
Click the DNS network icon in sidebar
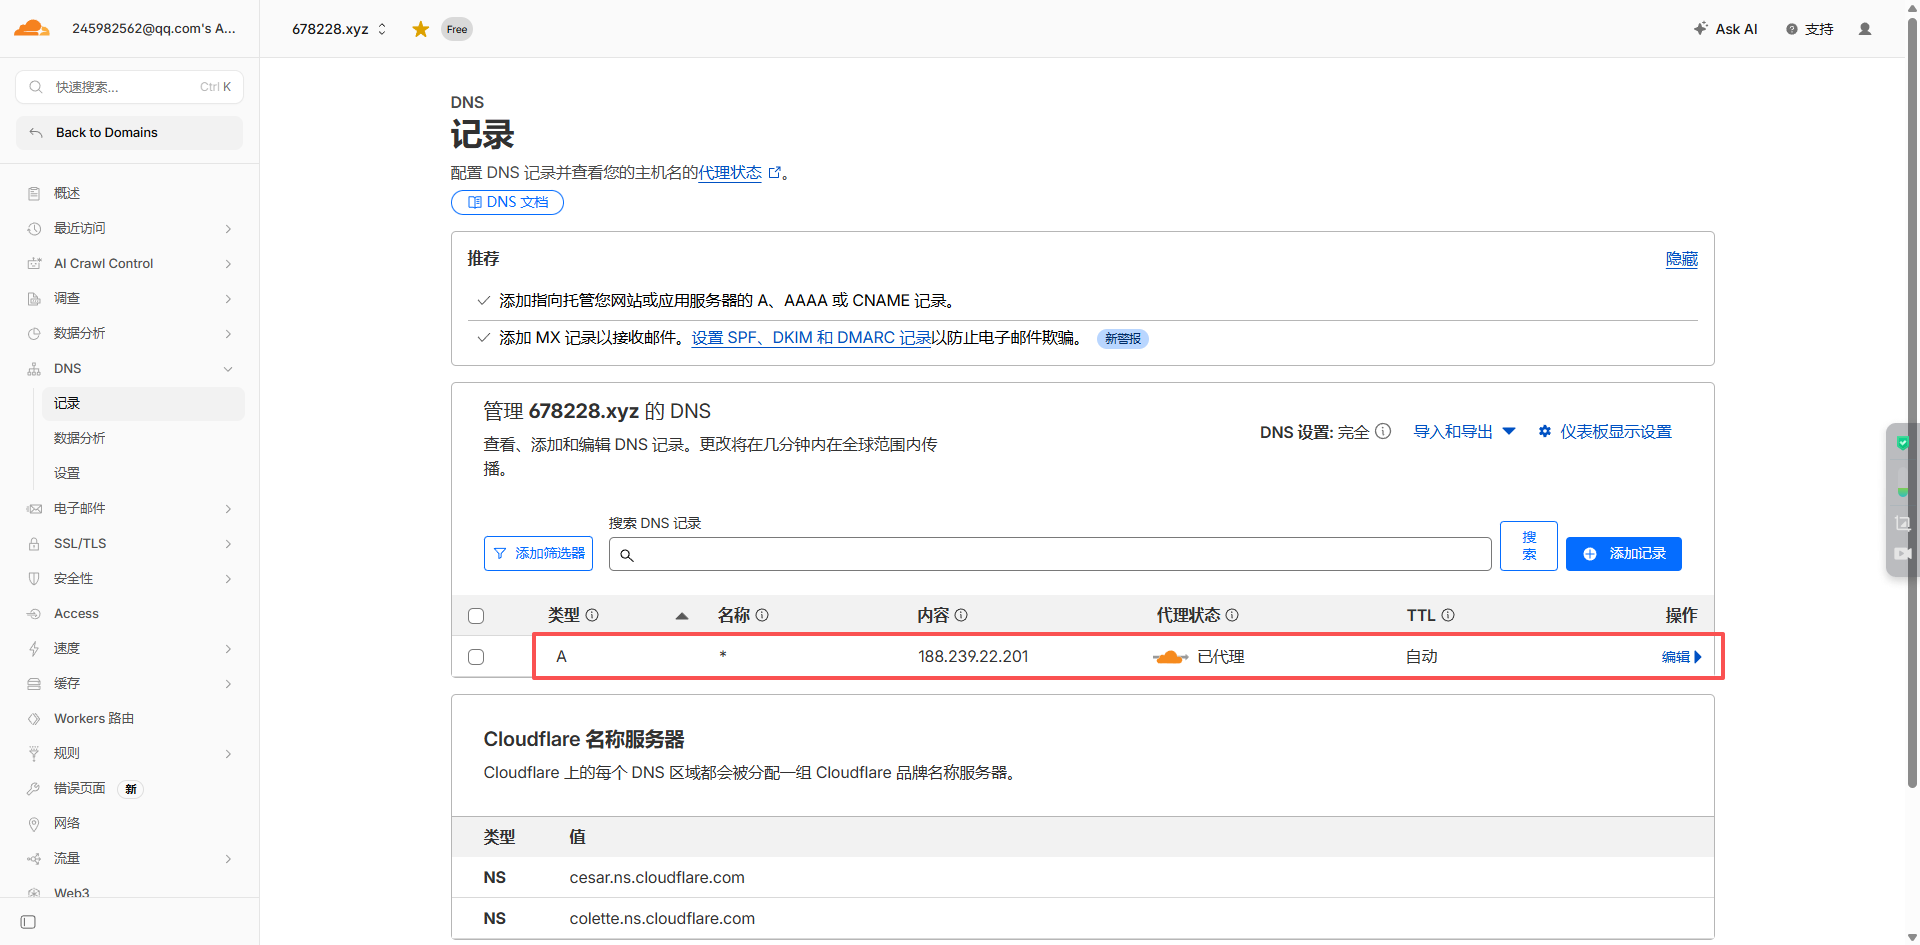pos(34,369)
